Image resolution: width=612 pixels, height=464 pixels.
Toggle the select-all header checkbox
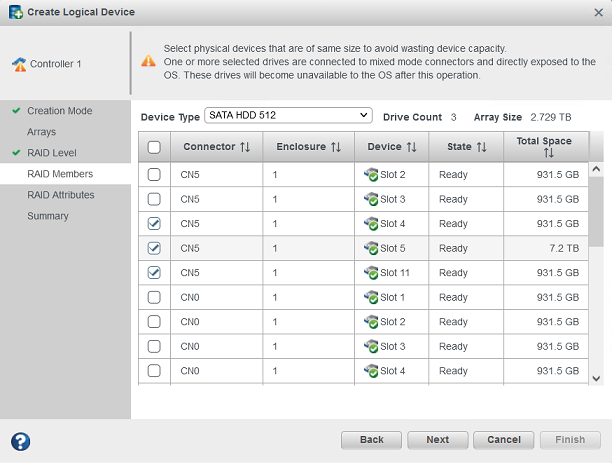point(154,148)
